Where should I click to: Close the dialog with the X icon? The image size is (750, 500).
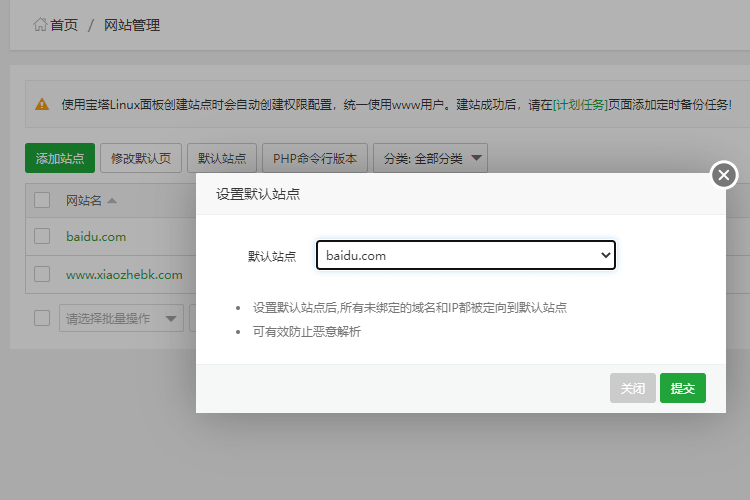coord(724,175)
